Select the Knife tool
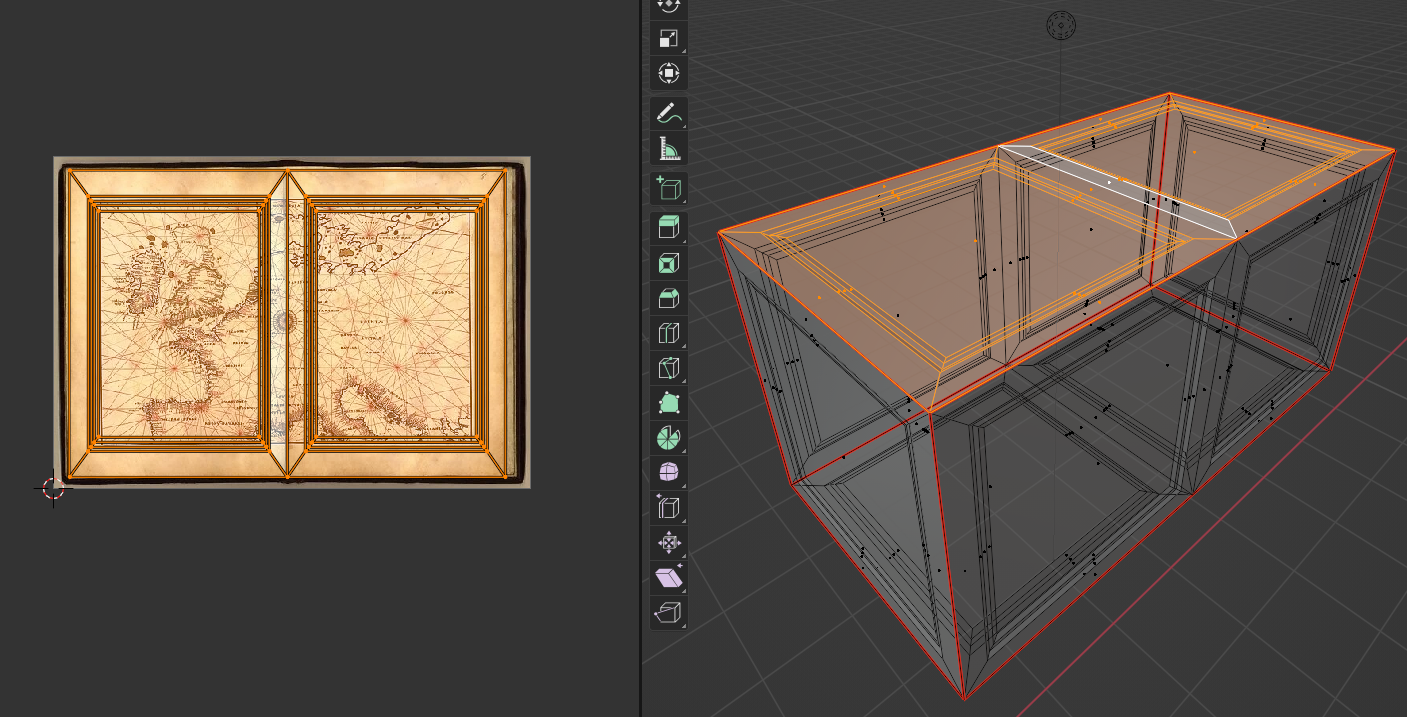Screen dimensions: 1407x717 669,368
